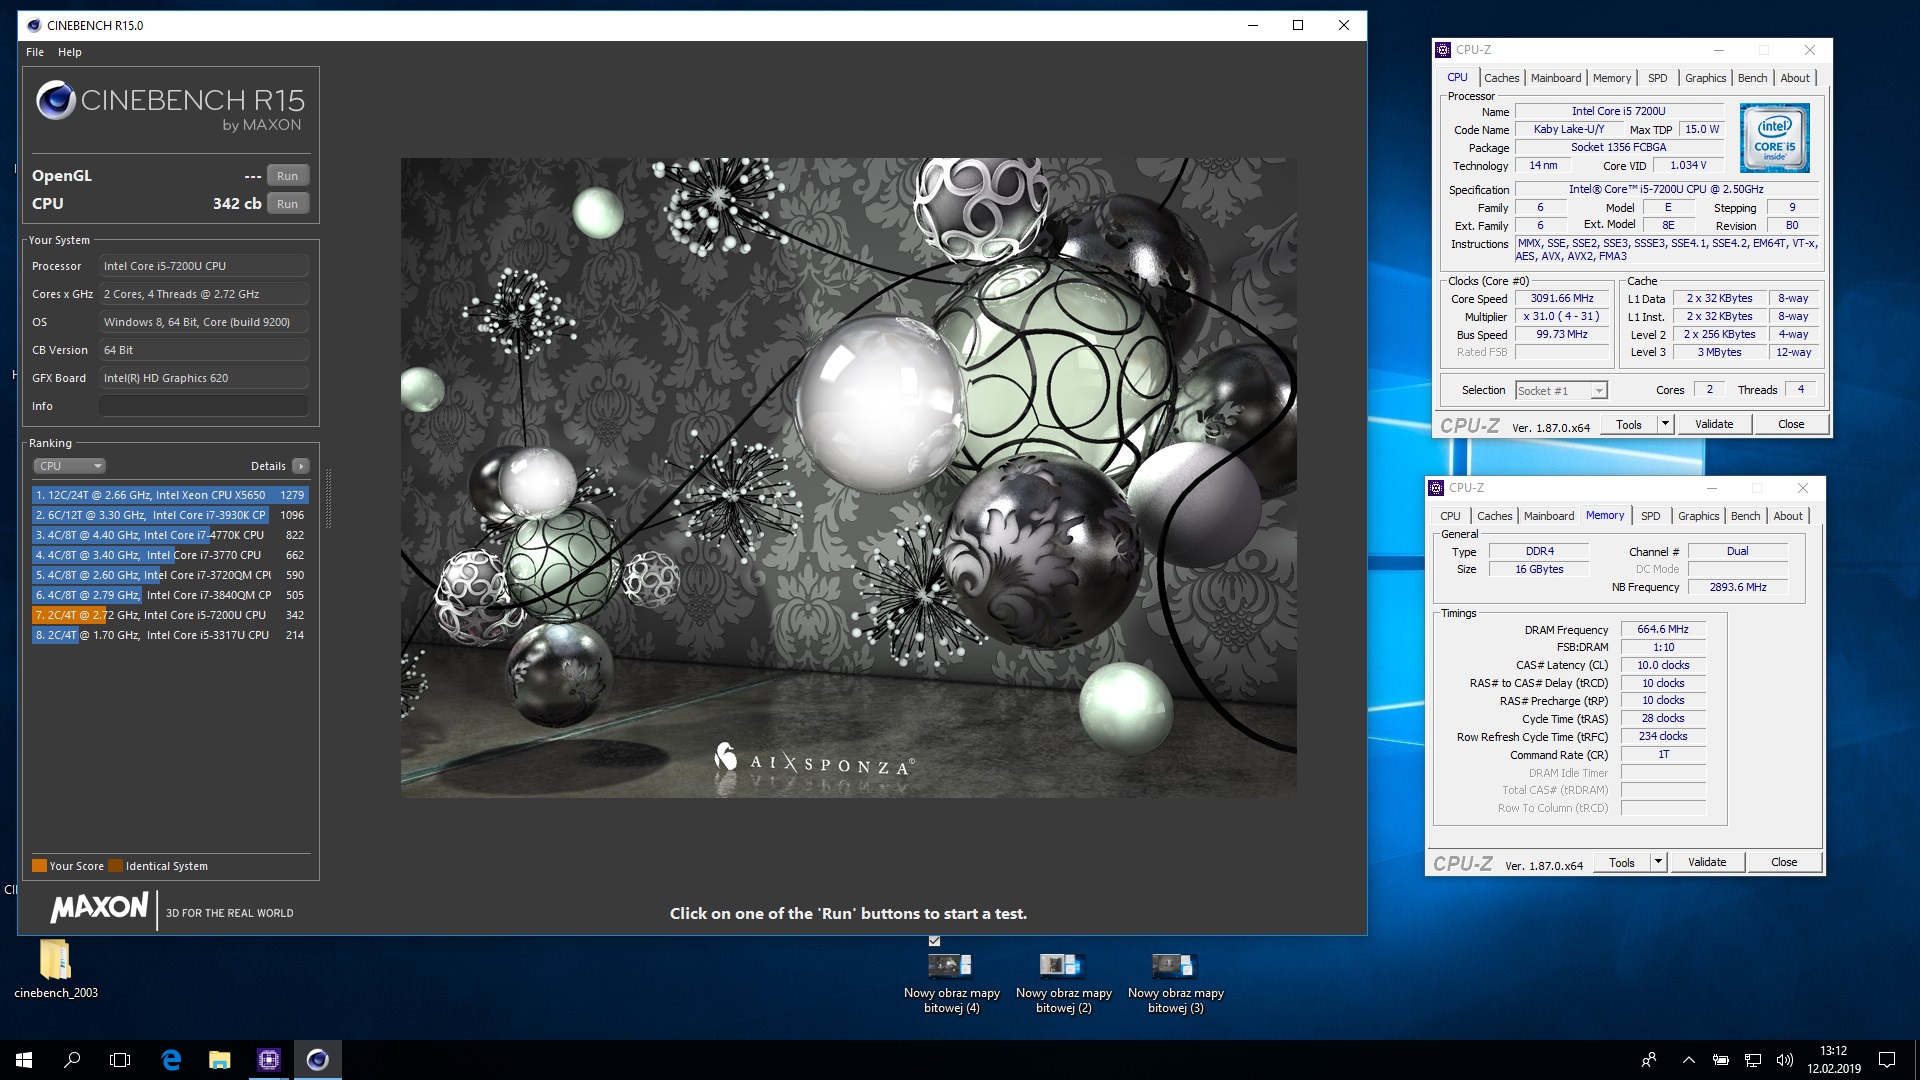Click Close button in bottom CPU-Z window
This screenshot has width=1920, height=1080.
coord(1784,863)
